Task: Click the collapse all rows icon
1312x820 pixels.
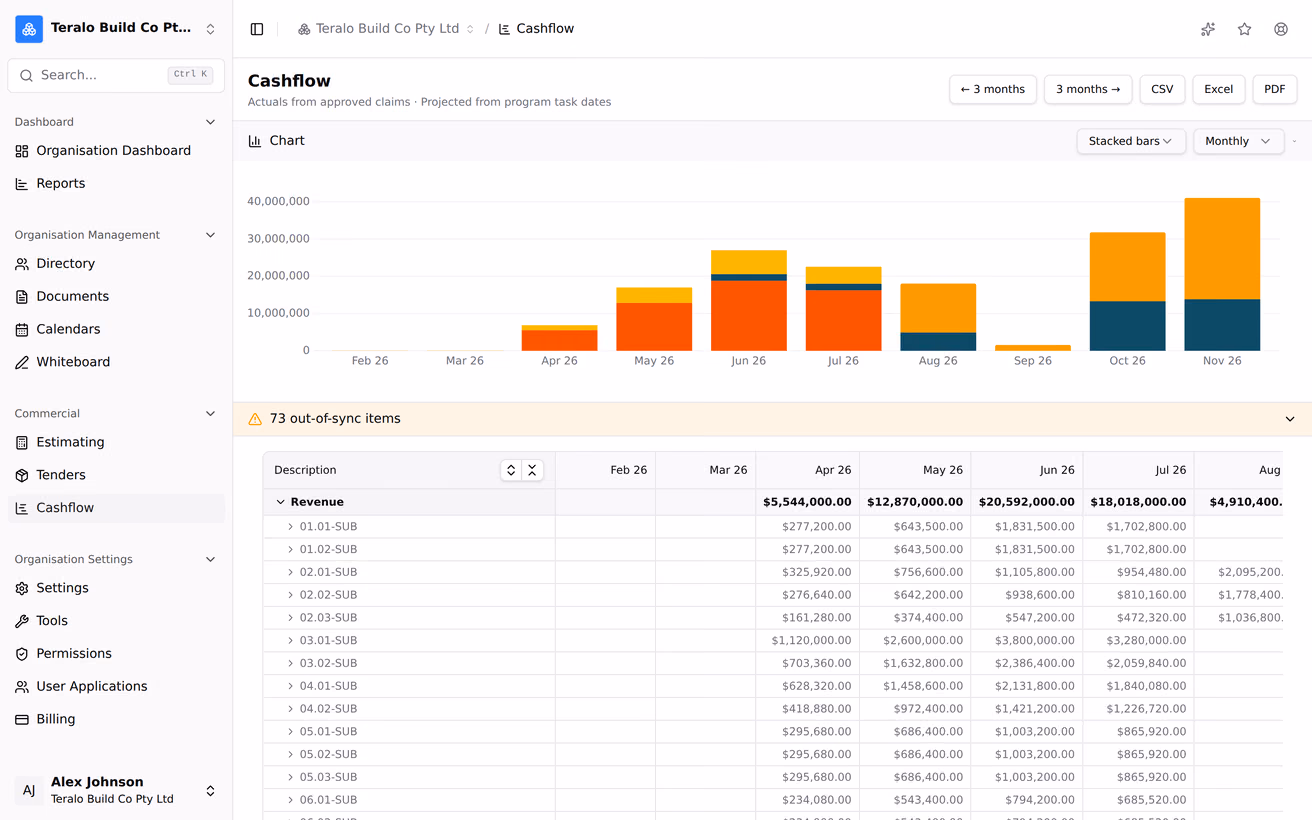Action: (533, 470)
